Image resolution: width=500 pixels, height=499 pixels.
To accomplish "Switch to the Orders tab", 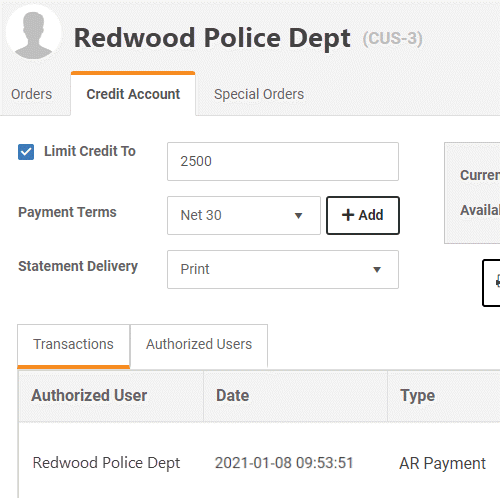I will coord(32,94).
